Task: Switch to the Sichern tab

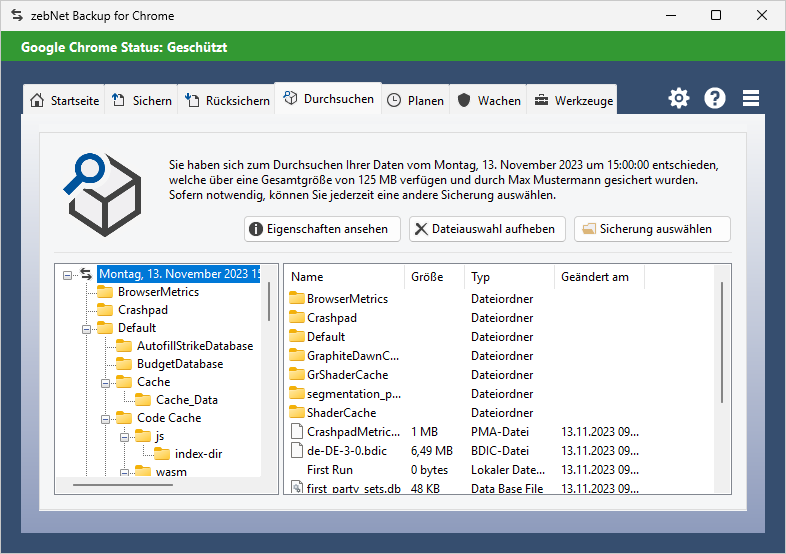Action: (141, 100)
